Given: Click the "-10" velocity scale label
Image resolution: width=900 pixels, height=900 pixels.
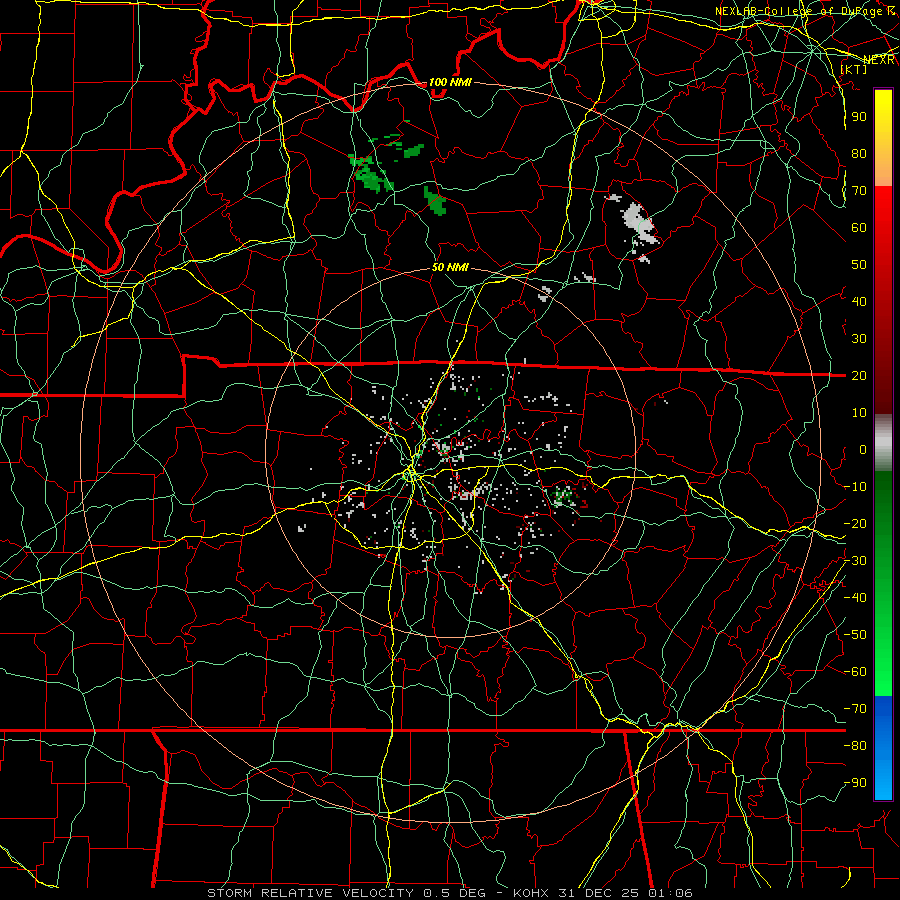Looking at the screenshot, I should click(x=856, y=487).
